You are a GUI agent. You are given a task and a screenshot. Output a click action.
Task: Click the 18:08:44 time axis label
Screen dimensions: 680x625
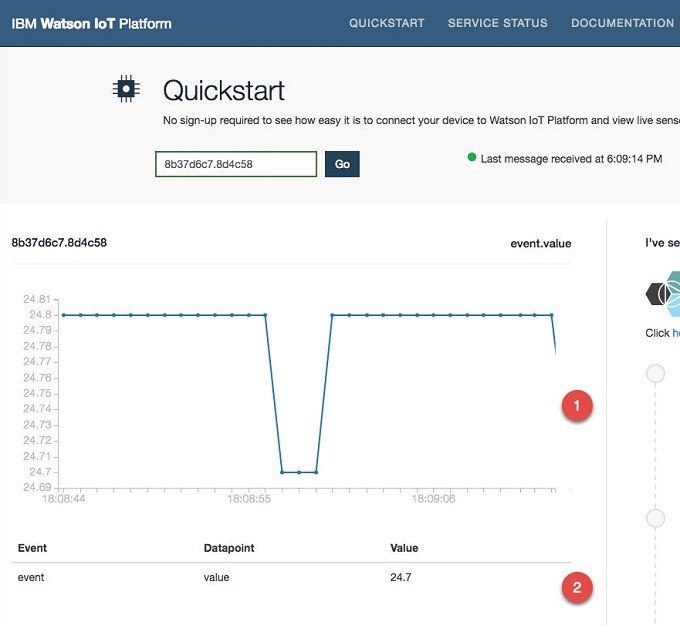(64, 499)
